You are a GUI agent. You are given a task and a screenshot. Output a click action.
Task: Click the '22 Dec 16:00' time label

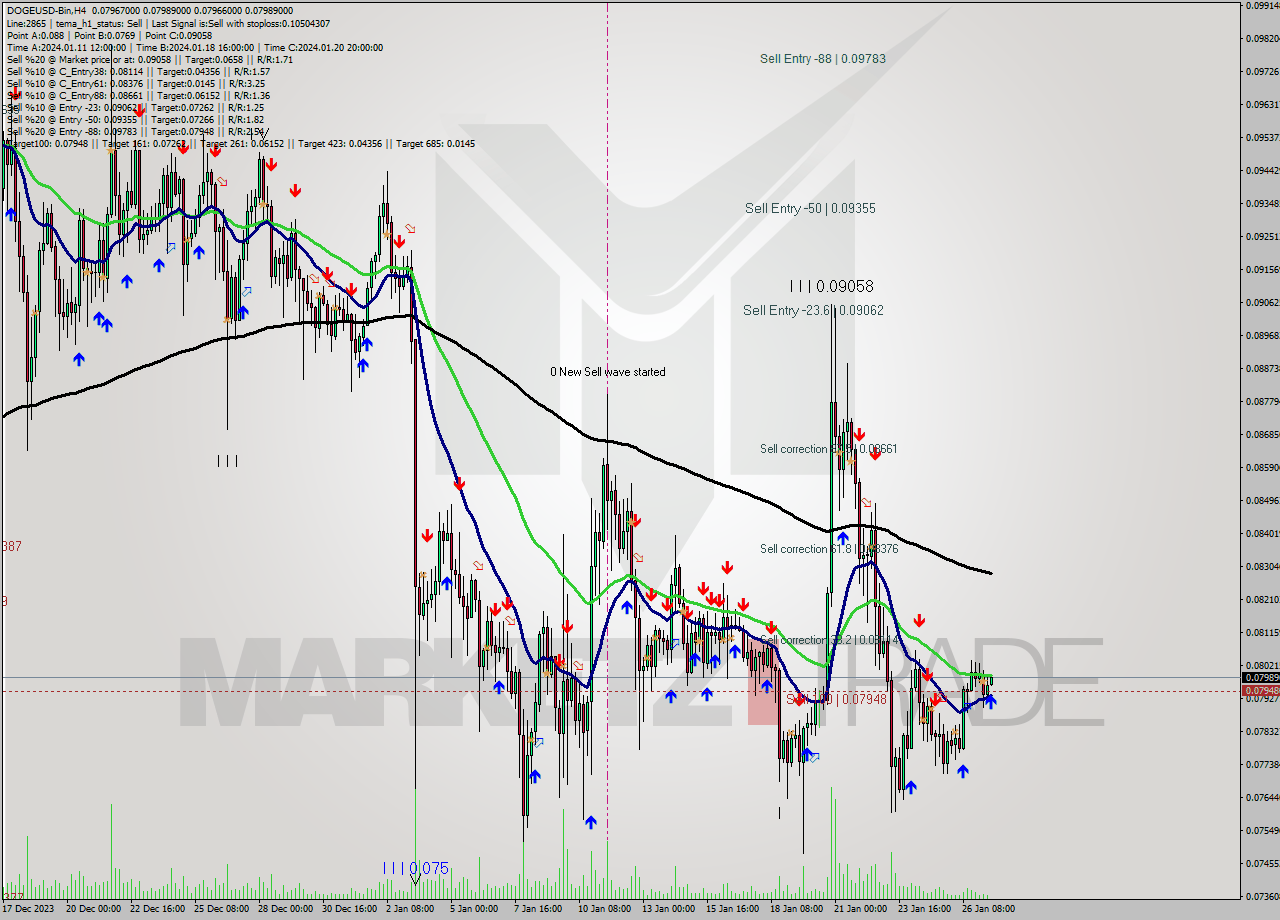(158, 909)
